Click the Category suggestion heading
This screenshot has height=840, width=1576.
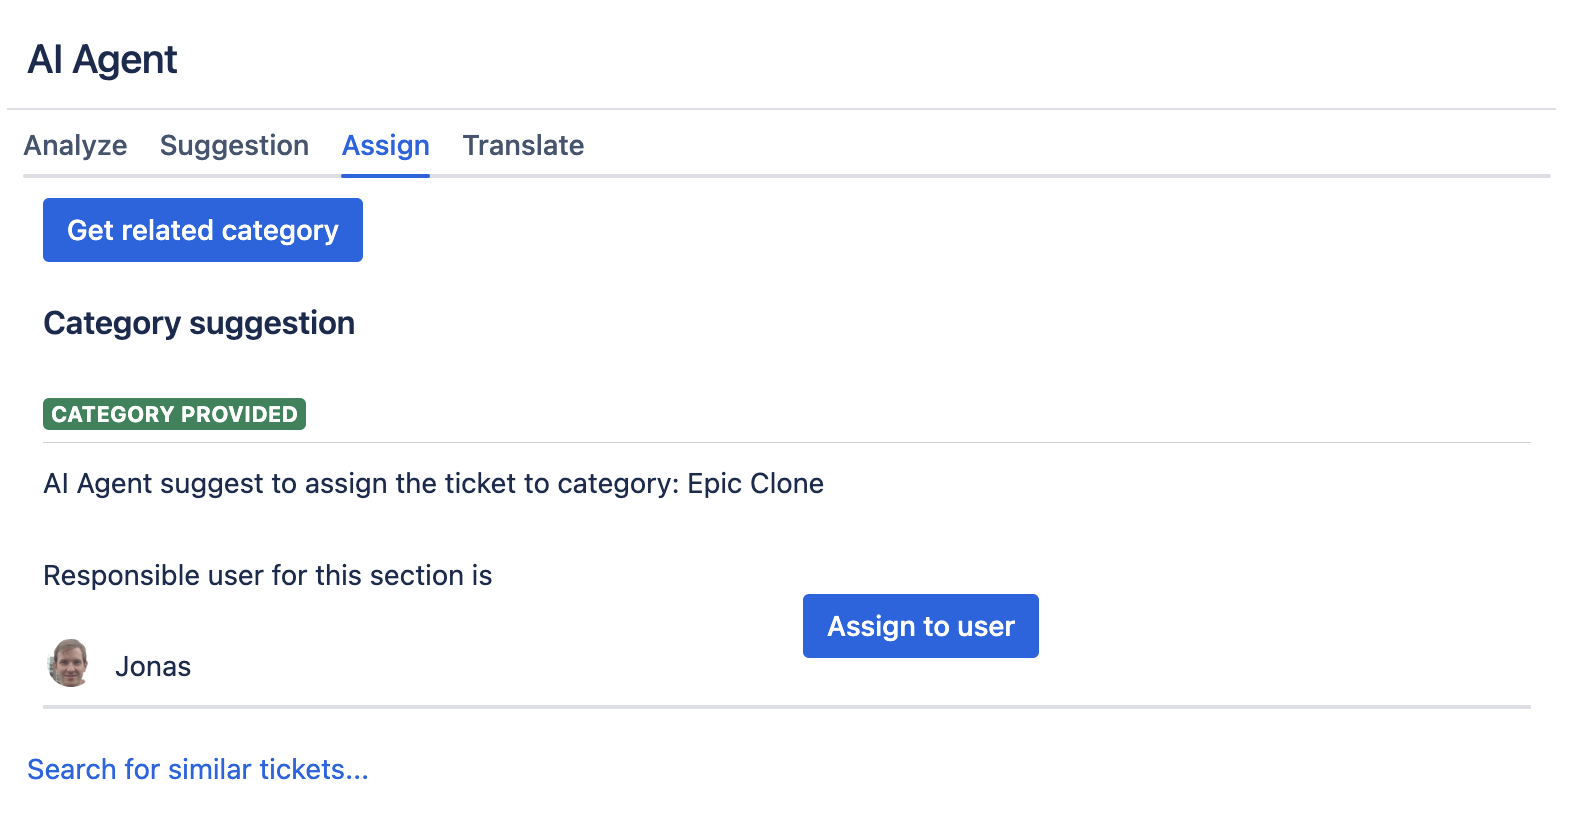(x=199, y=323)
